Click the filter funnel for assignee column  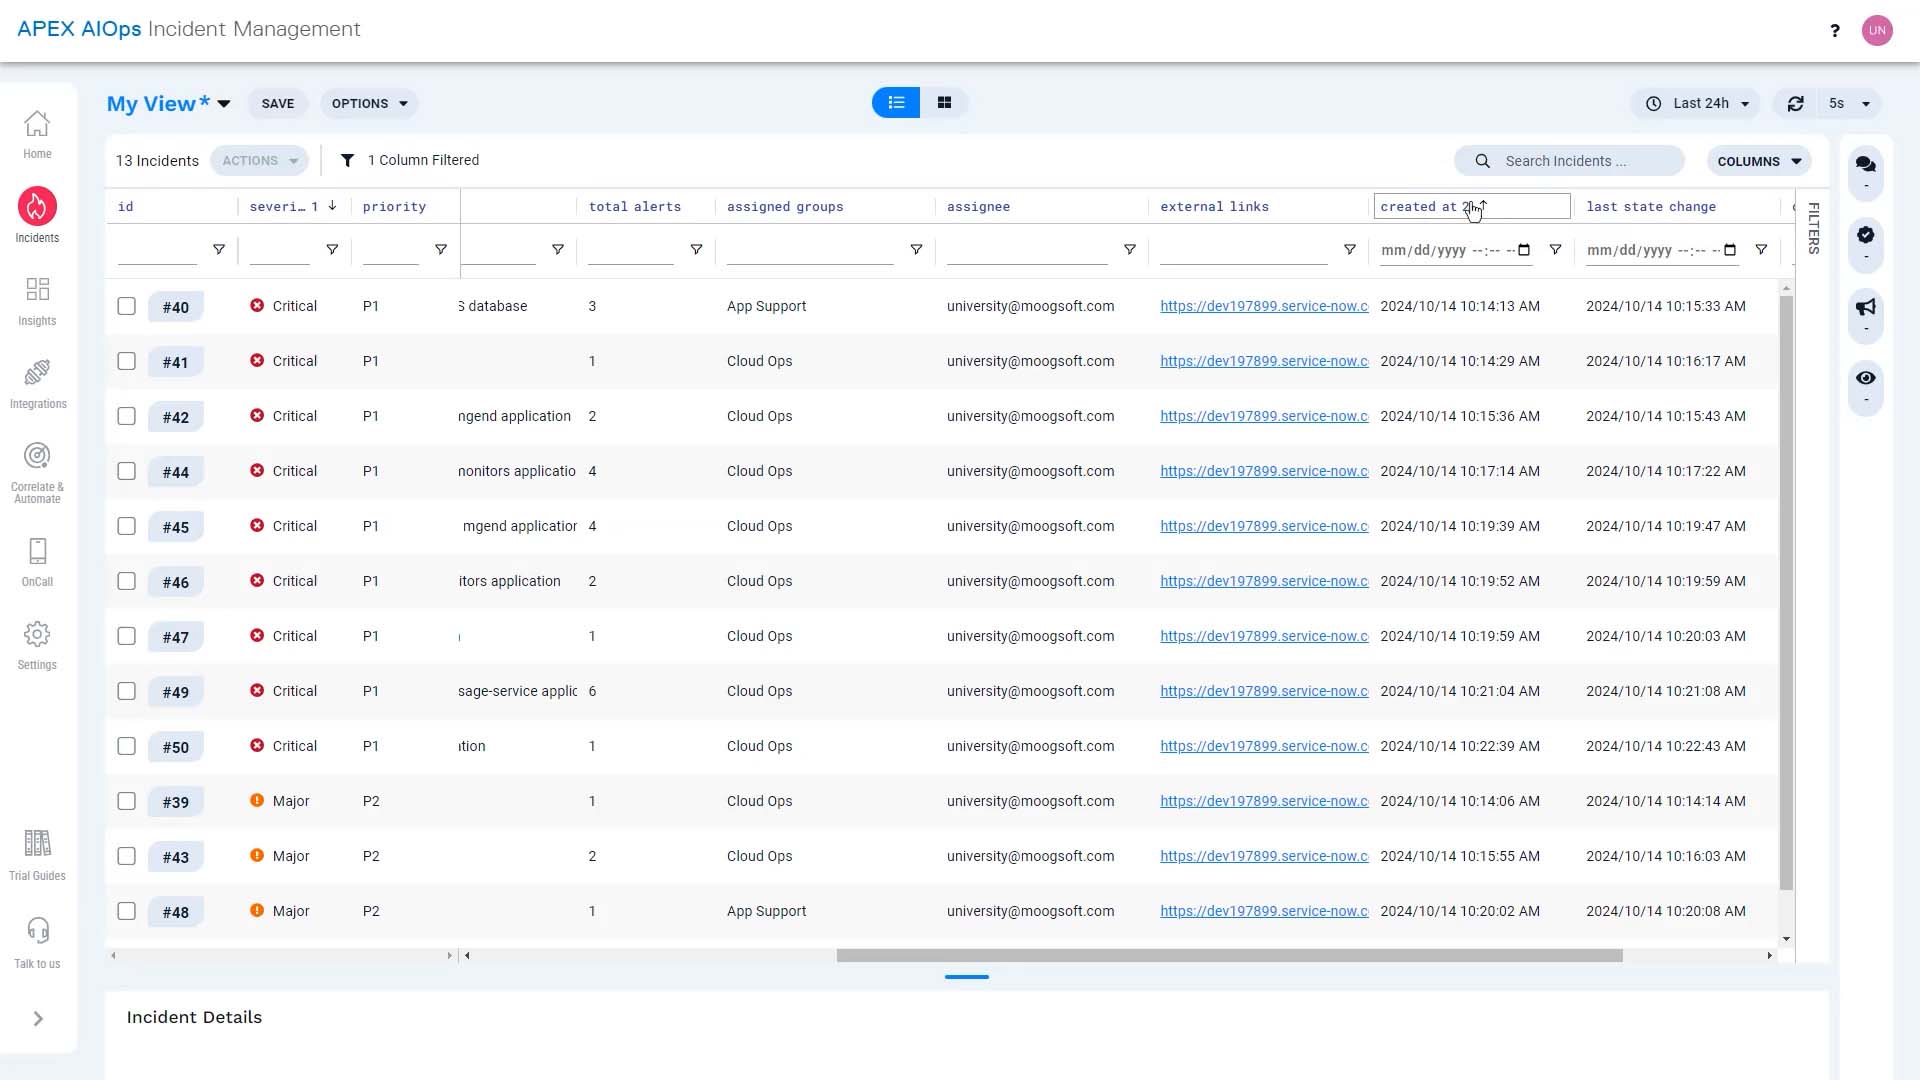[x=1130, y=250]
